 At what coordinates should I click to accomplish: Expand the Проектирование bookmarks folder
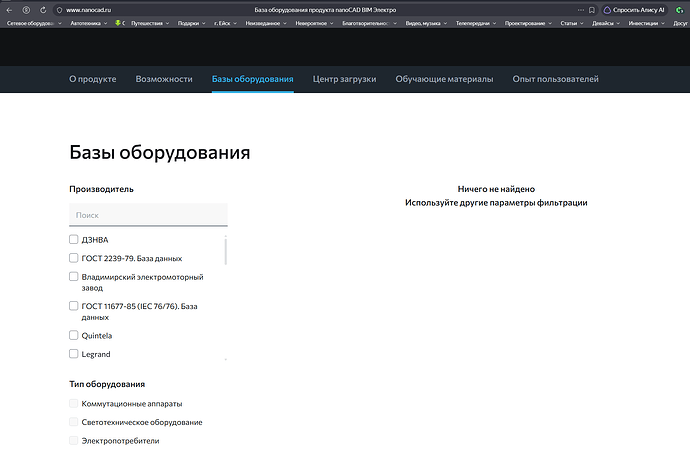[x=528, y=23]
